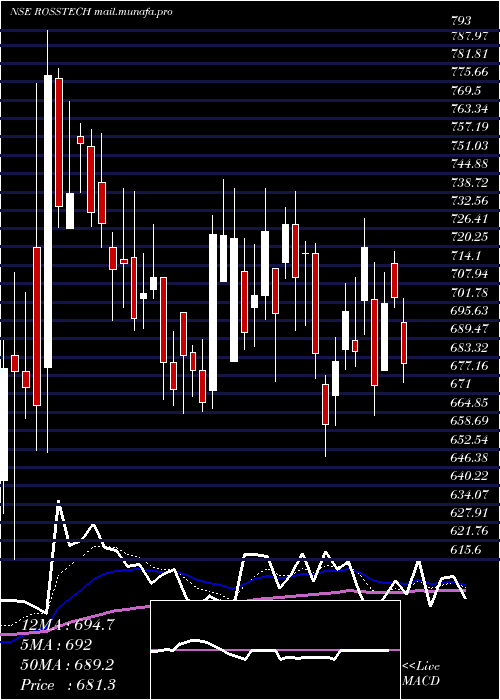Click the Price : 681.3 readout
500x700 pixels.
coord(68,684)
